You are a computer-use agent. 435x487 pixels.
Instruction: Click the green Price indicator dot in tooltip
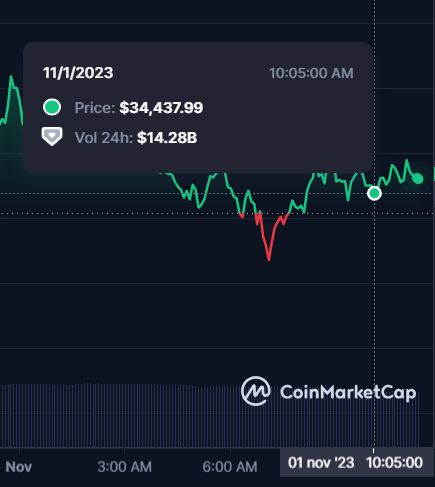pyautogui.click(x=52, y=107)
